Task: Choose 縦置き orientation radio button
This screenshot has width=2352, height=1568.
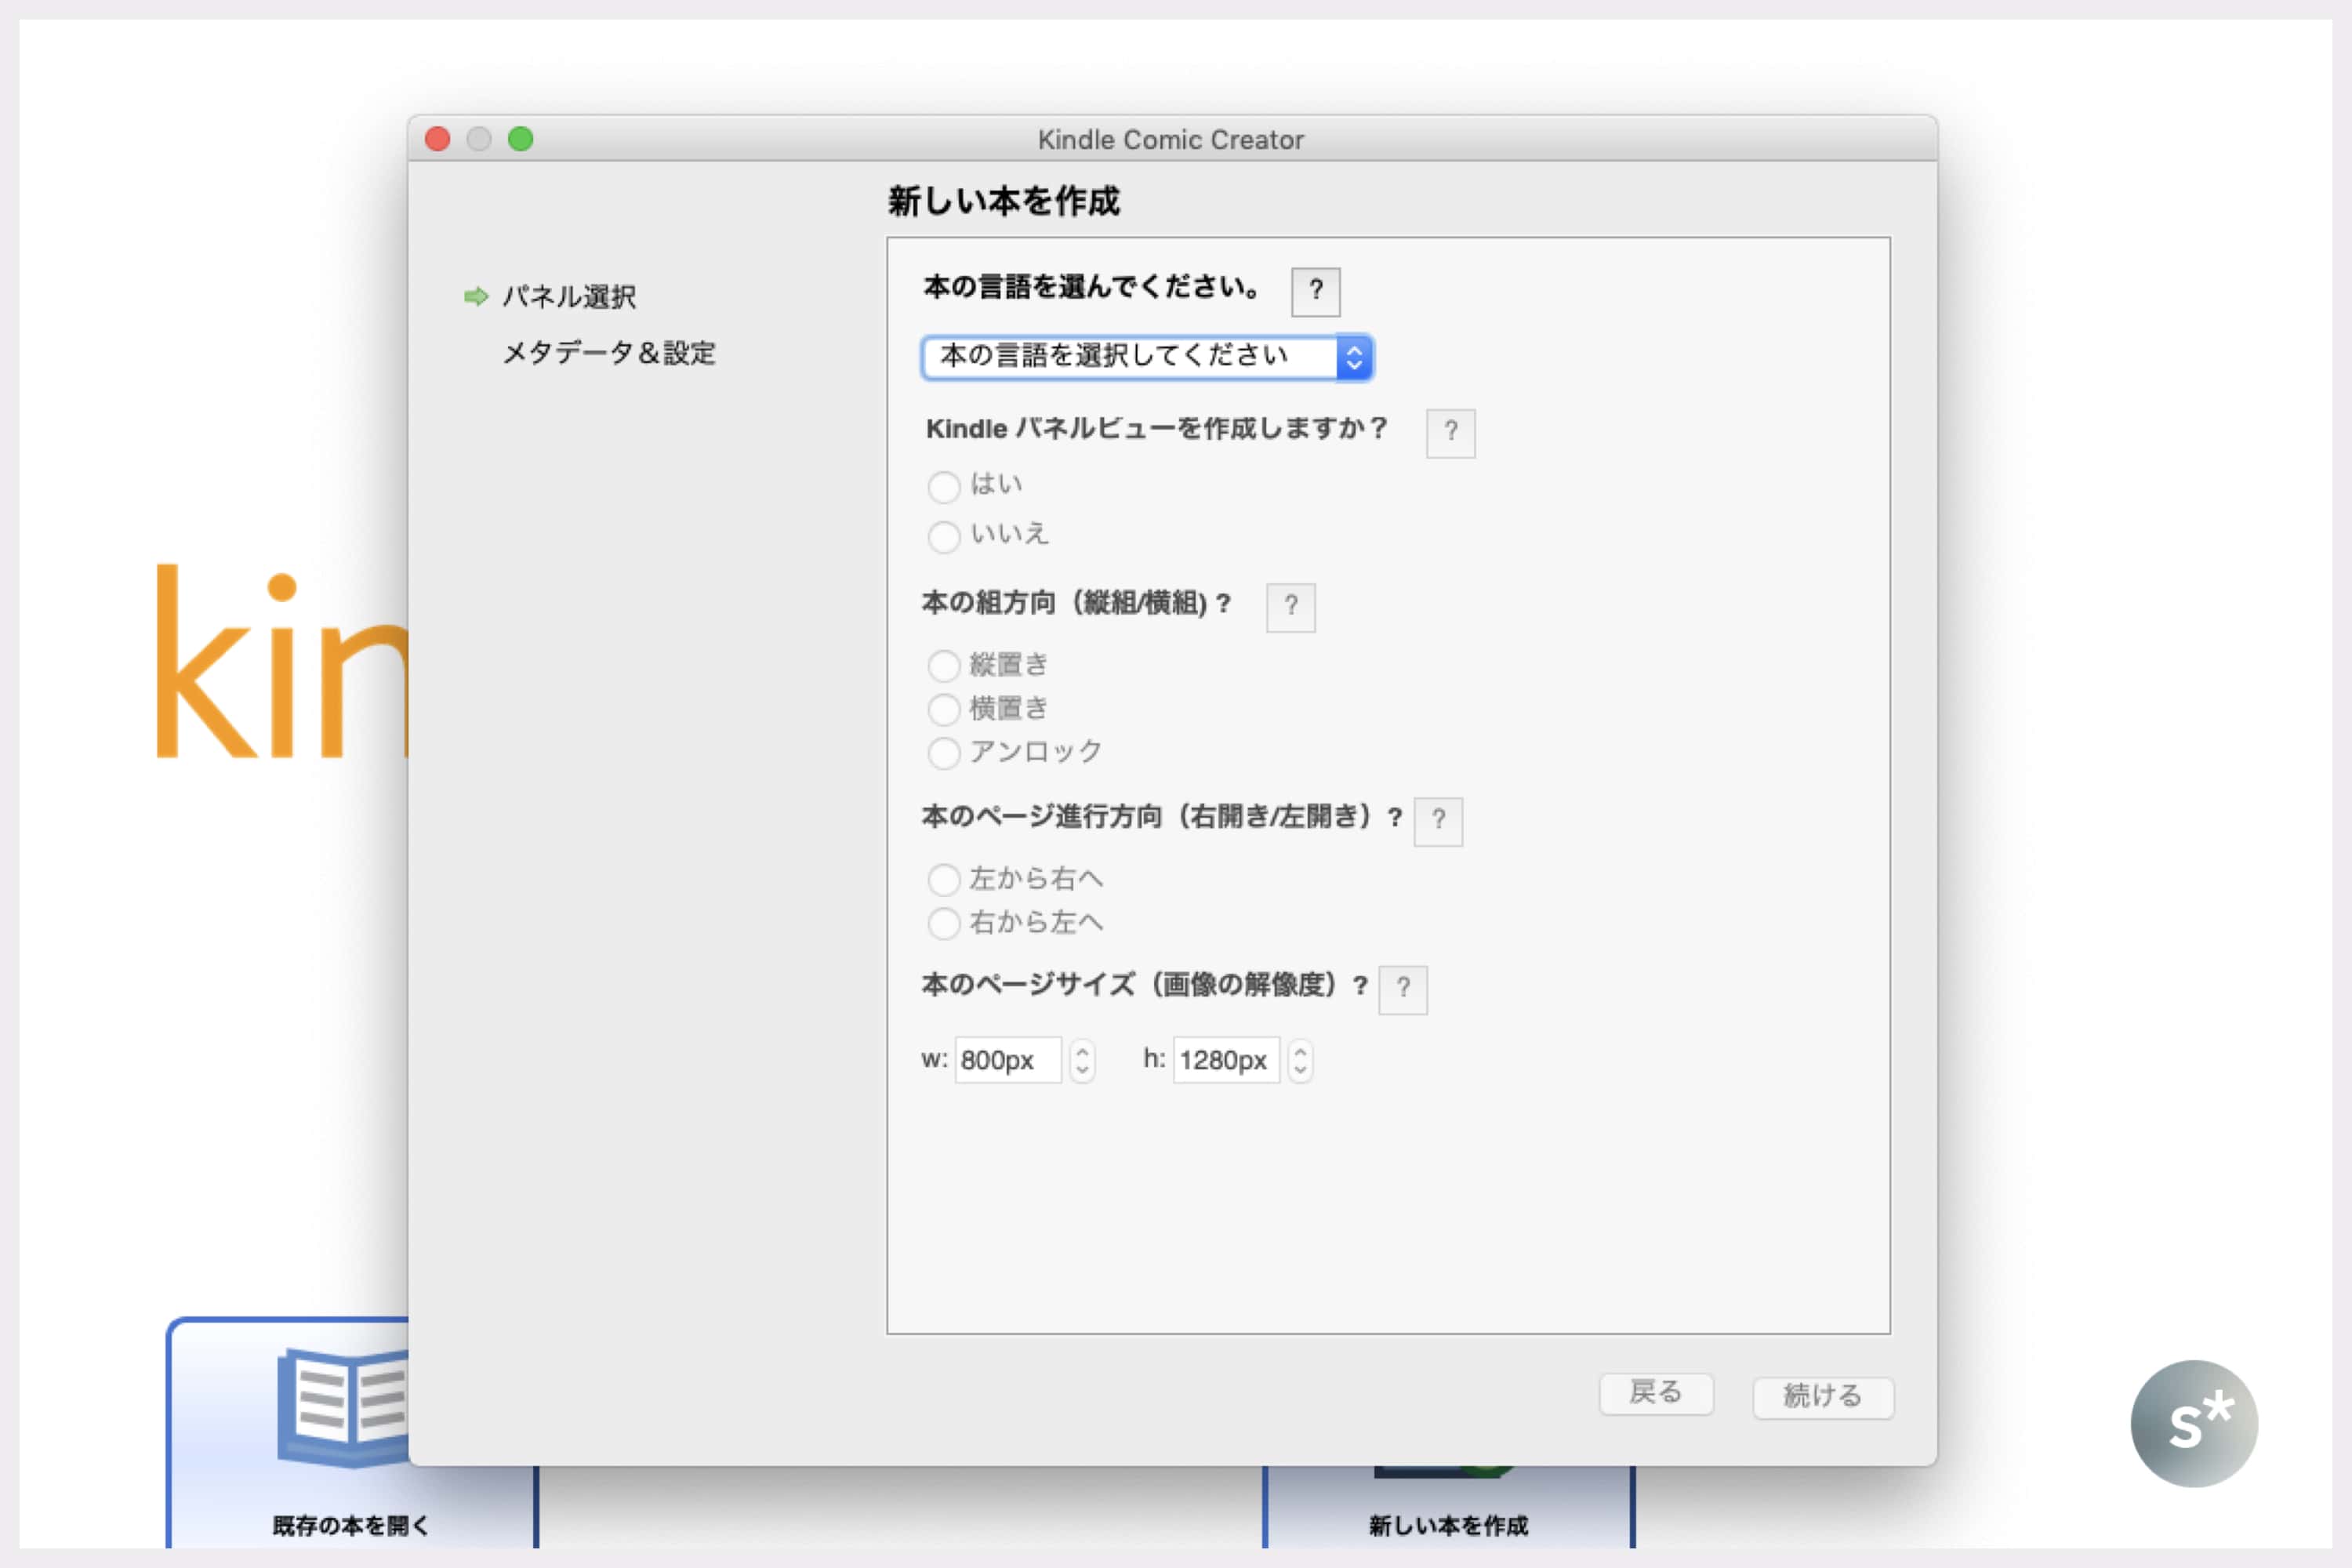Action: pyautogui.click(x=944, y=665)
